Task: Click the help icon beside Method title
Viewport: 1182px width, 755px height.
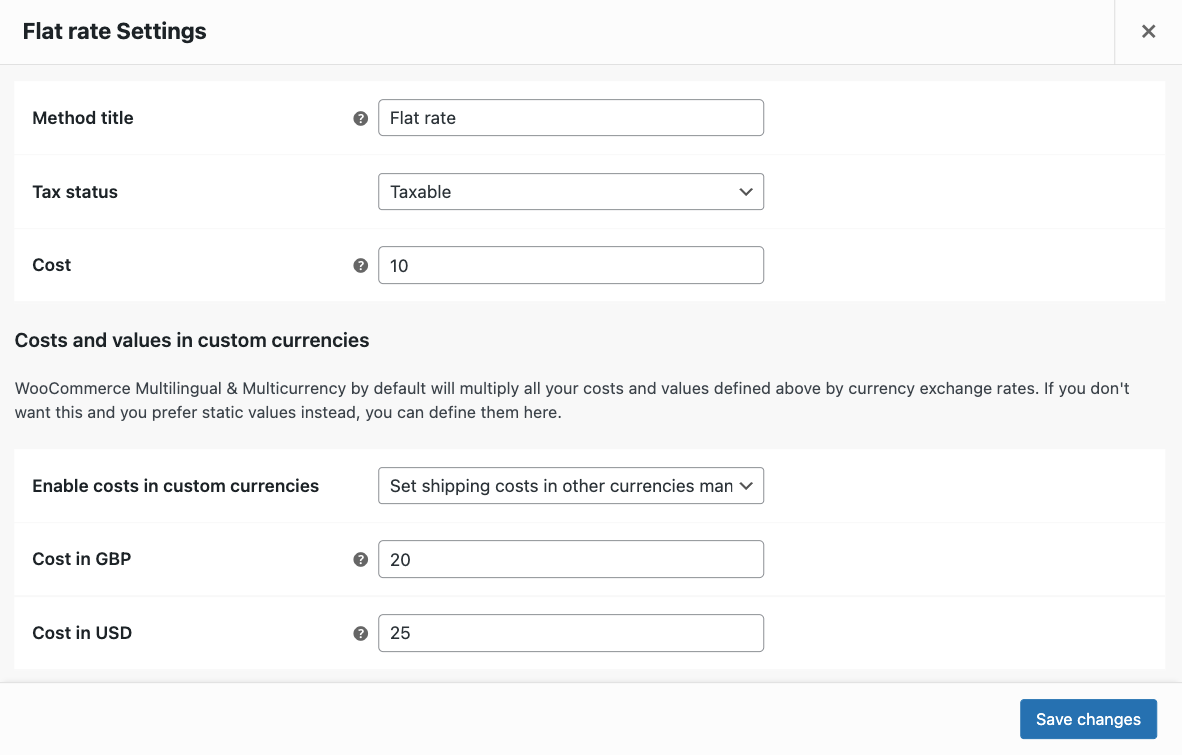Action: (x=360, y=117)
